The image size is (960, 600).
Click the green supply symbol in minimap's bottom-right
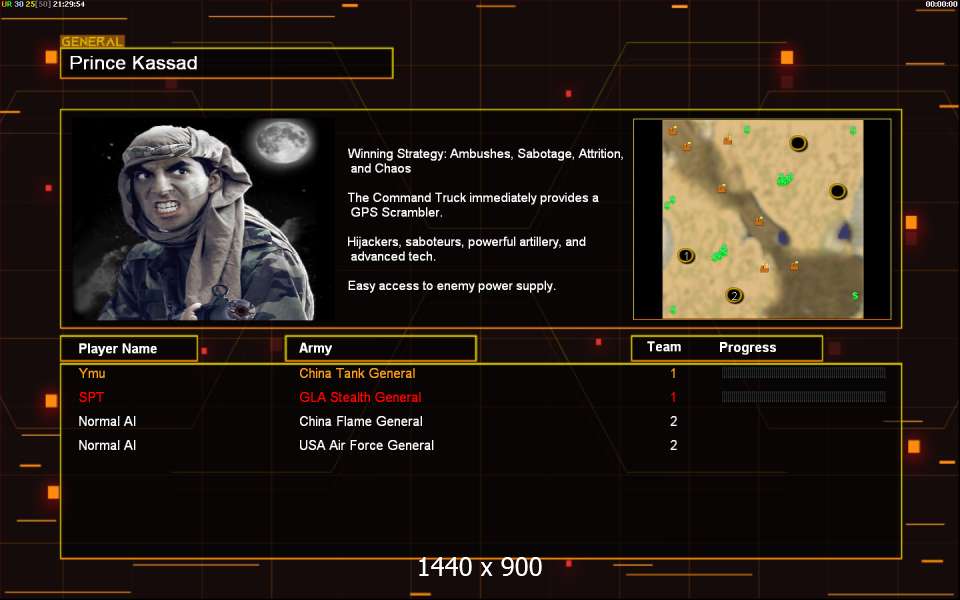855,296
